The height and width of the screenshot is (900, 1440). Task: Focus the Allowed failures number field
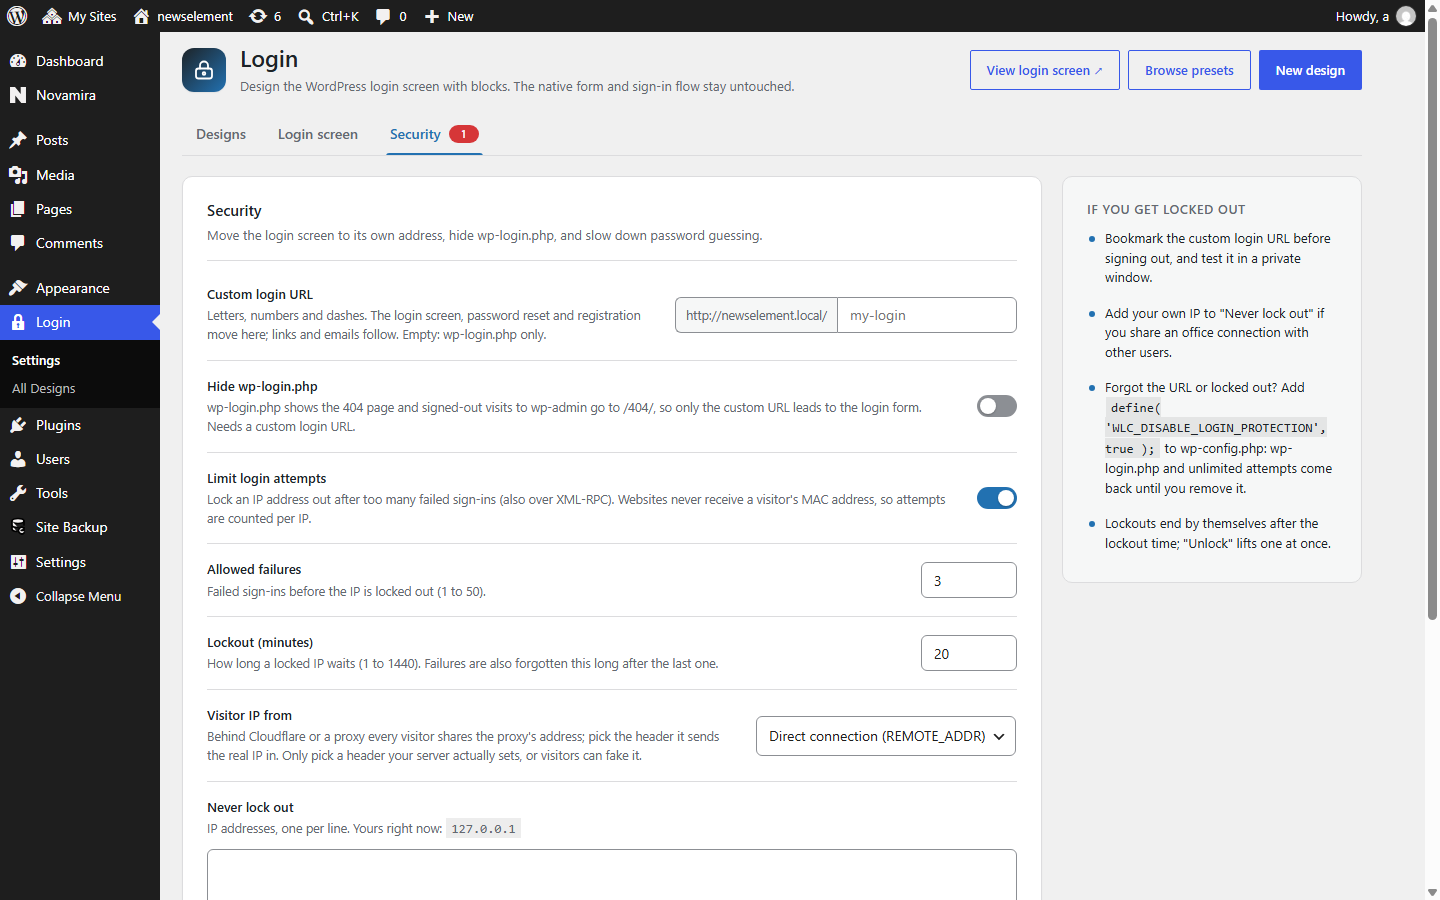(x=969, y=580)
